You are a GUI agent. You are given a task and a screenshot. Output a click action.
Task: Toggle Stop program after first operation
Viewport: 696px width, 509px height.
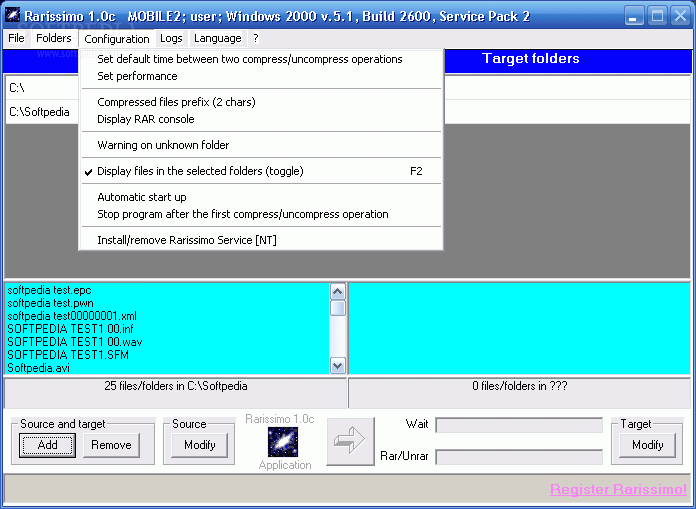point(261,214)
